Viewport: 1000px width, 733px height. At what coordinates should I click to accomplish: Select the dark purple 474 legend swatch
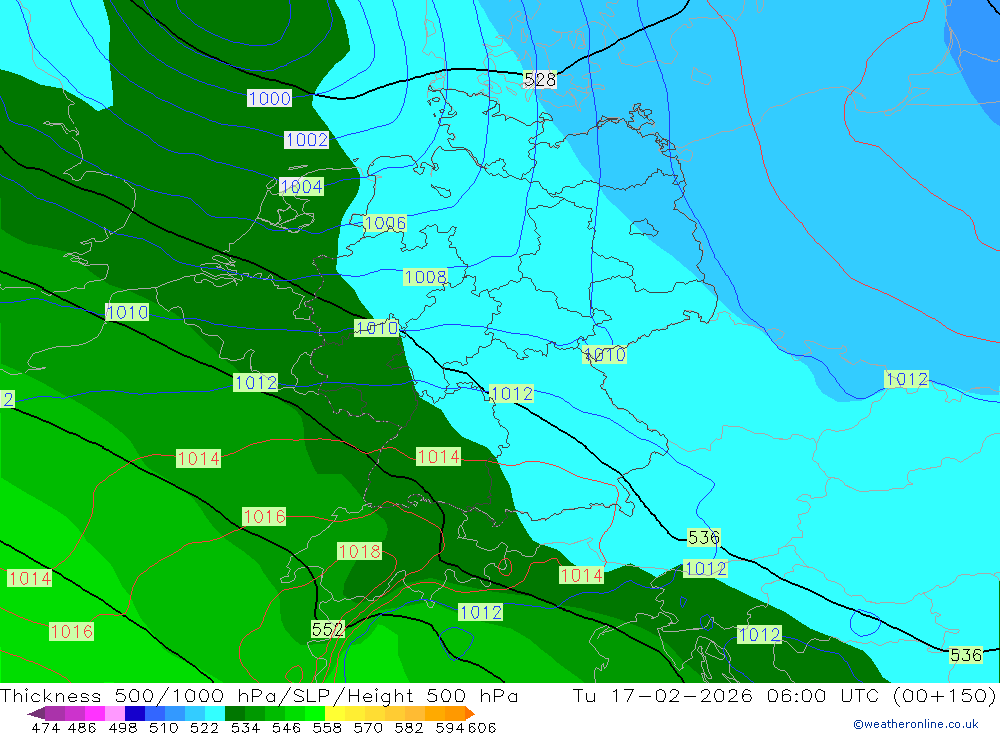pyautogui.click(x=54, y=713)
